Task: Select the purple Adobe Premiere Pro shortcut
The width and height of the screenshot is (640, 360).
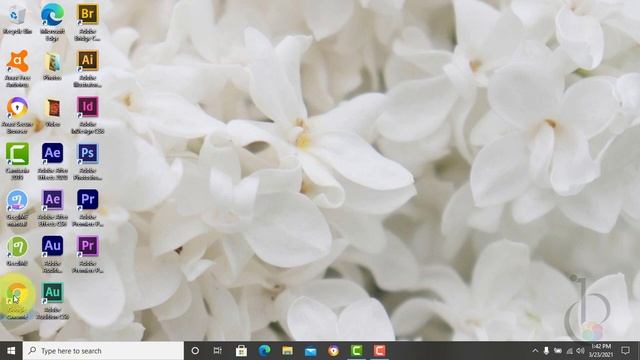Action: pyautogui.click(x=88, y=254)
